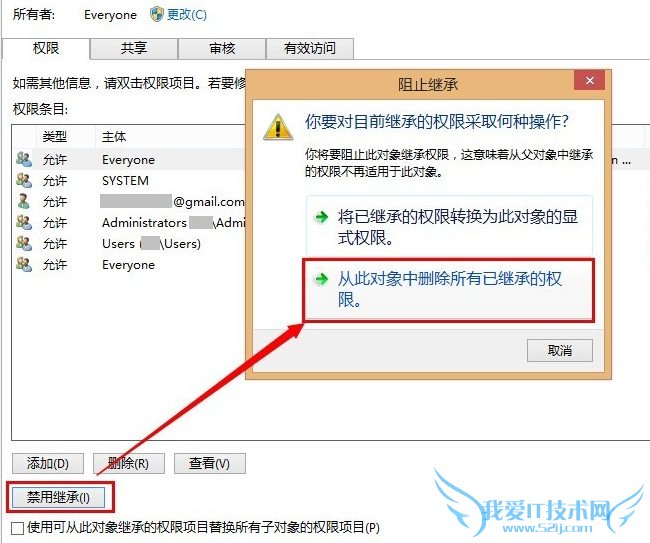650x543 pixels.
Task: Click the group icon in the Users row
Action: [x=24, y=243]
